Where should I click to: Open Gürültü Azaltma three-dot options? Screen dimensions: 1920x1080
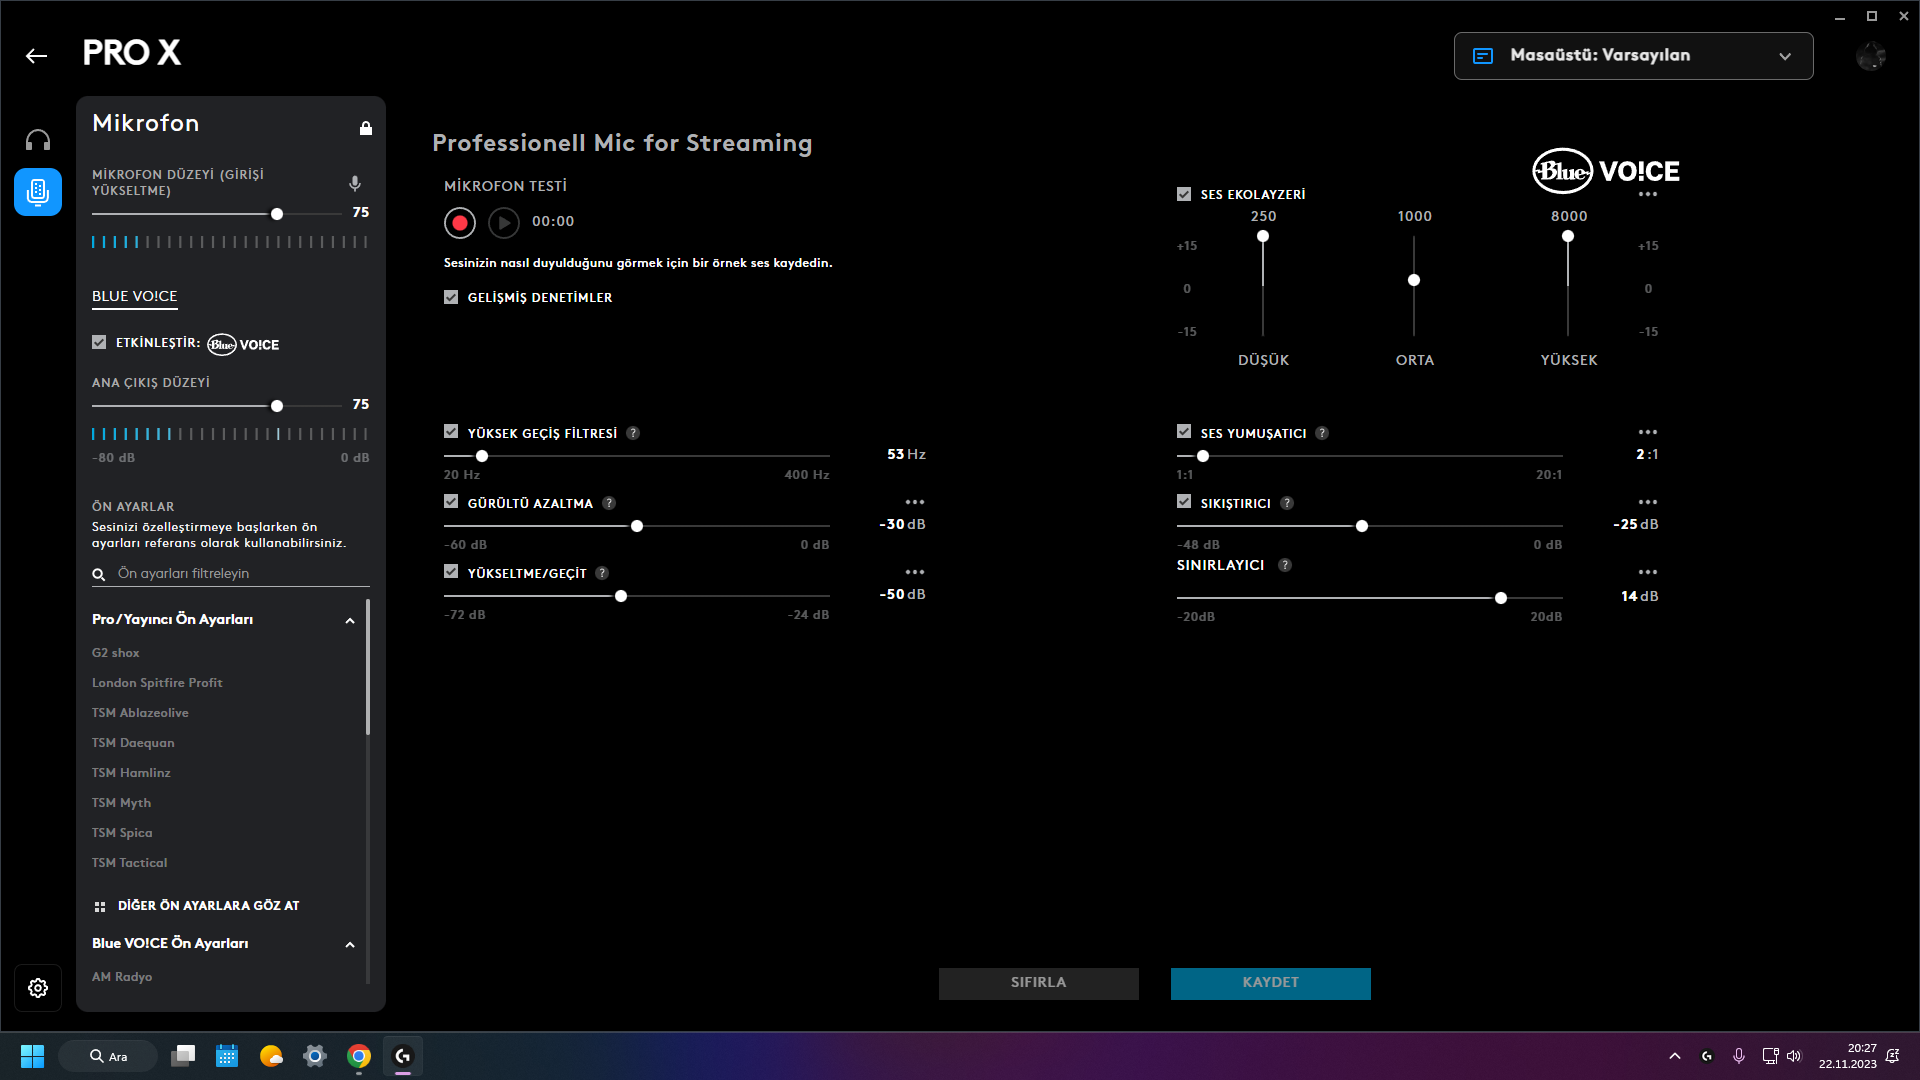click(x=914, y=503)
